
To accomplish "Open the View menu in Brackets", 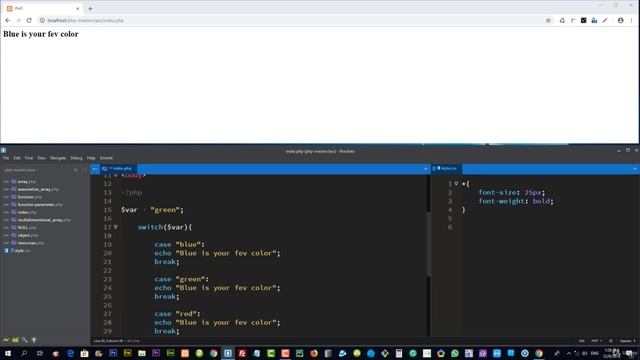I will (x=41, y=158).
